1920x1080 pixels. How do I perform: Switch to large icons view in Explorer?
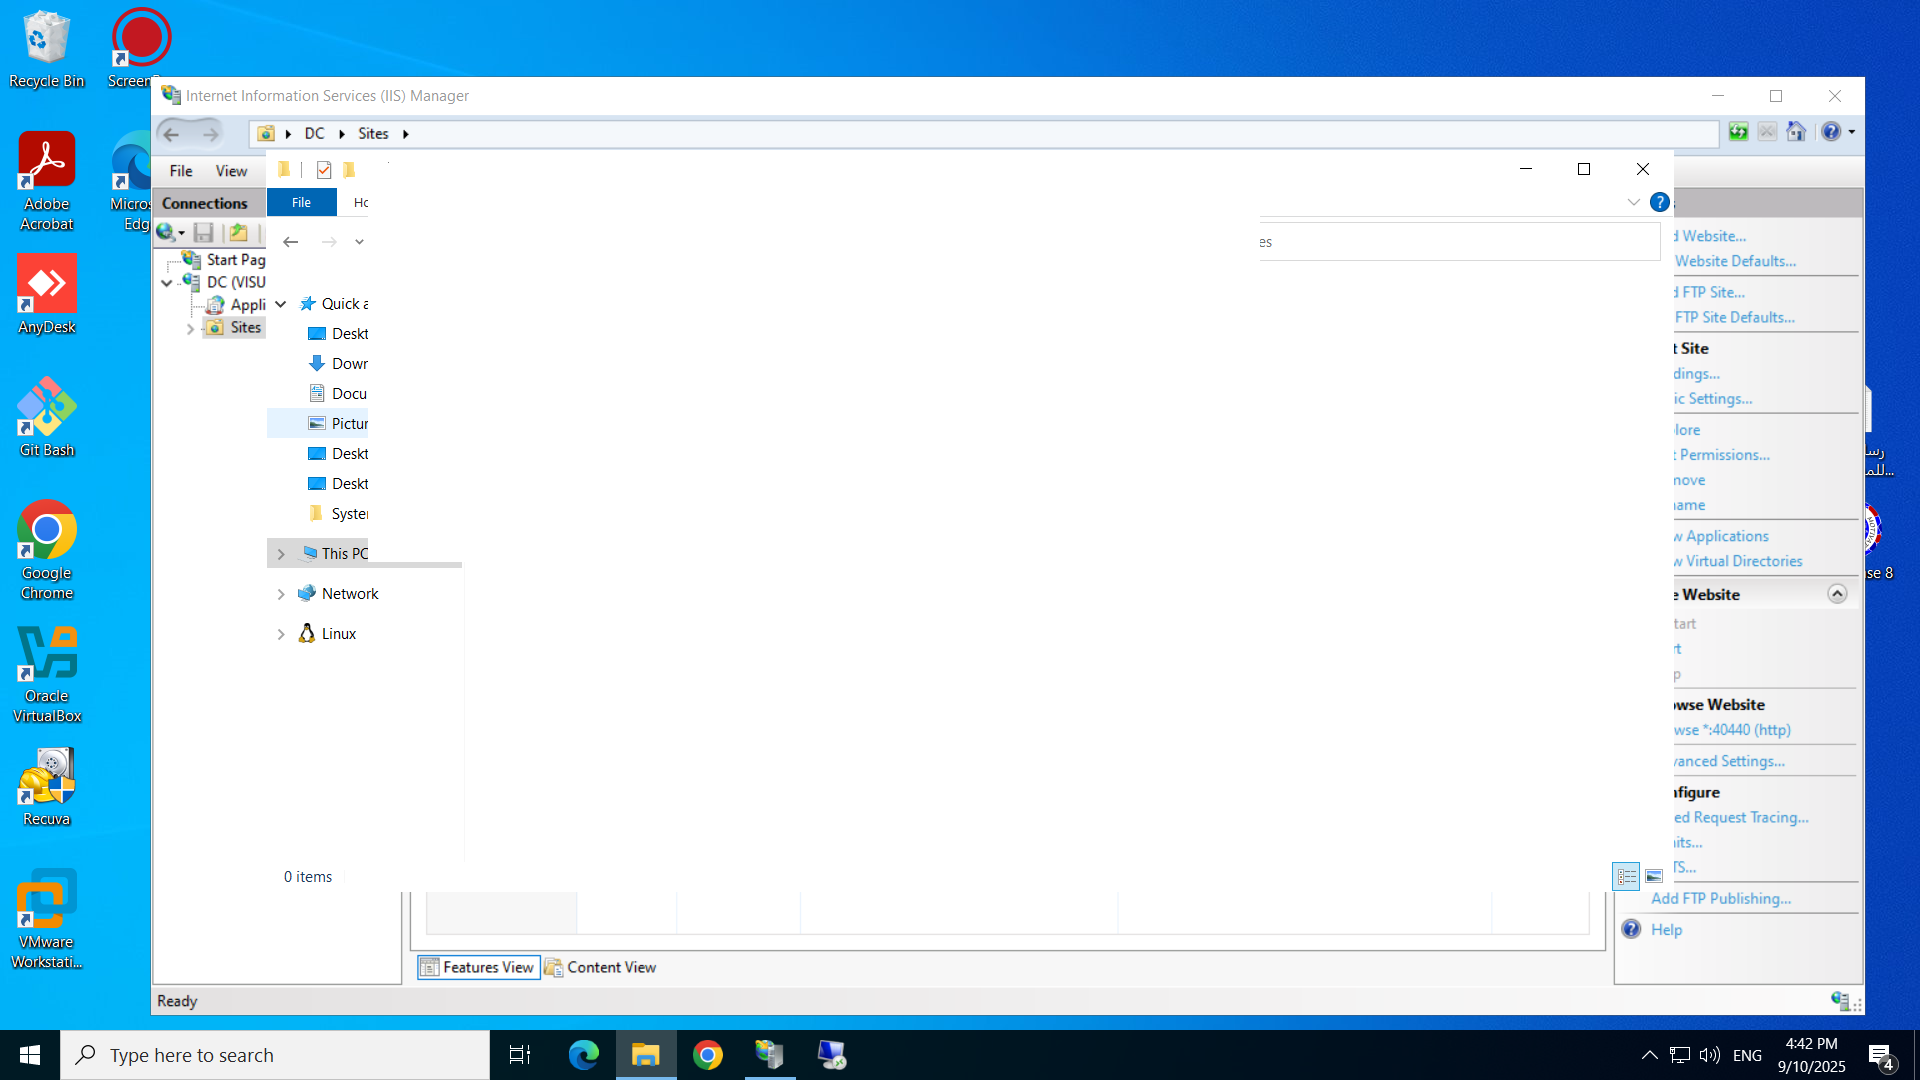(x=1654, y=876)
